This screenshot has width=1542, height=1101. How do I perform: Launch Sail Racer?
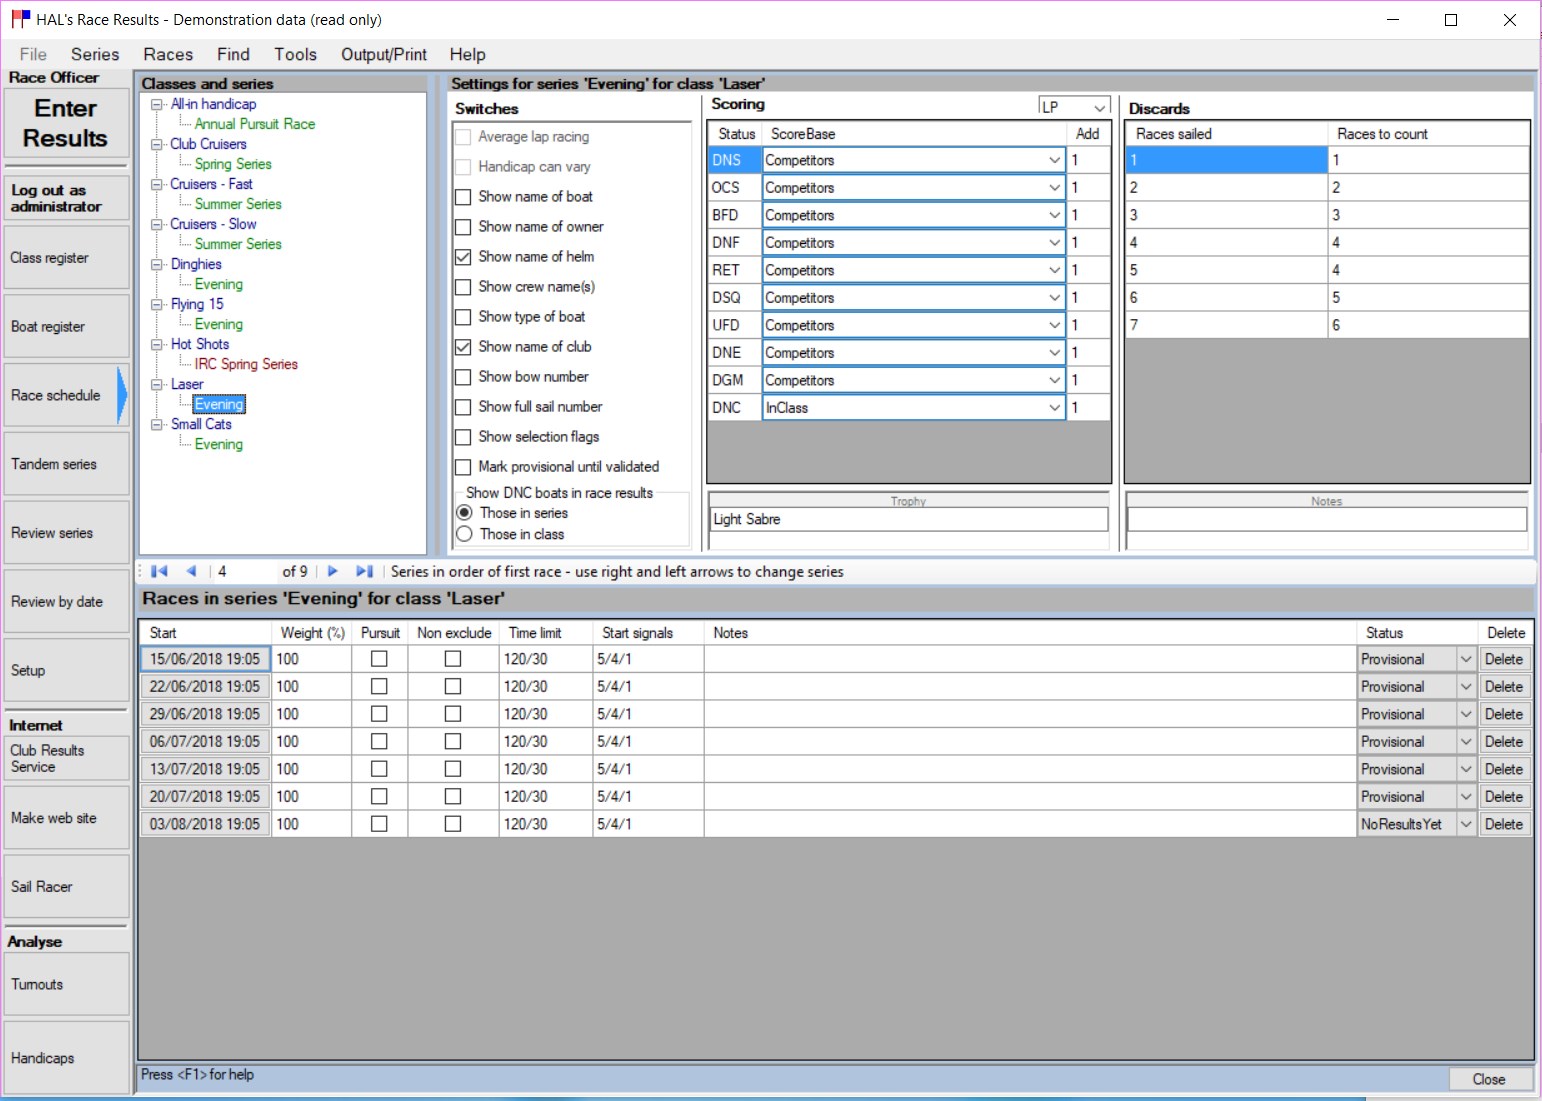click(66, 886)
